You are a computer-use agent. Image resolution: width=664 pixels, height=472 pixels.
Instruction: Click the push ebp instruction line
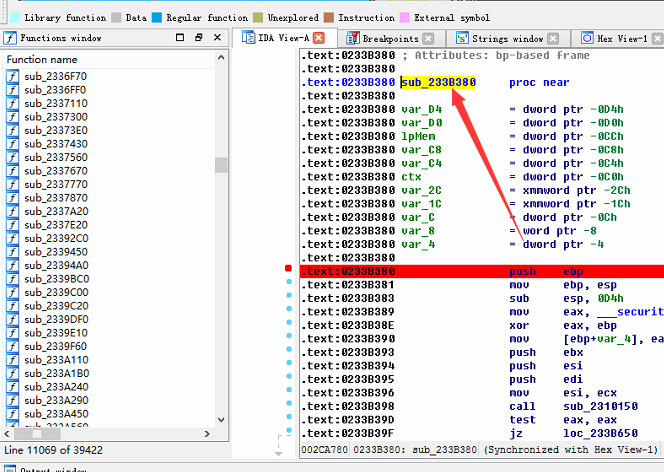tap(481, 271)
